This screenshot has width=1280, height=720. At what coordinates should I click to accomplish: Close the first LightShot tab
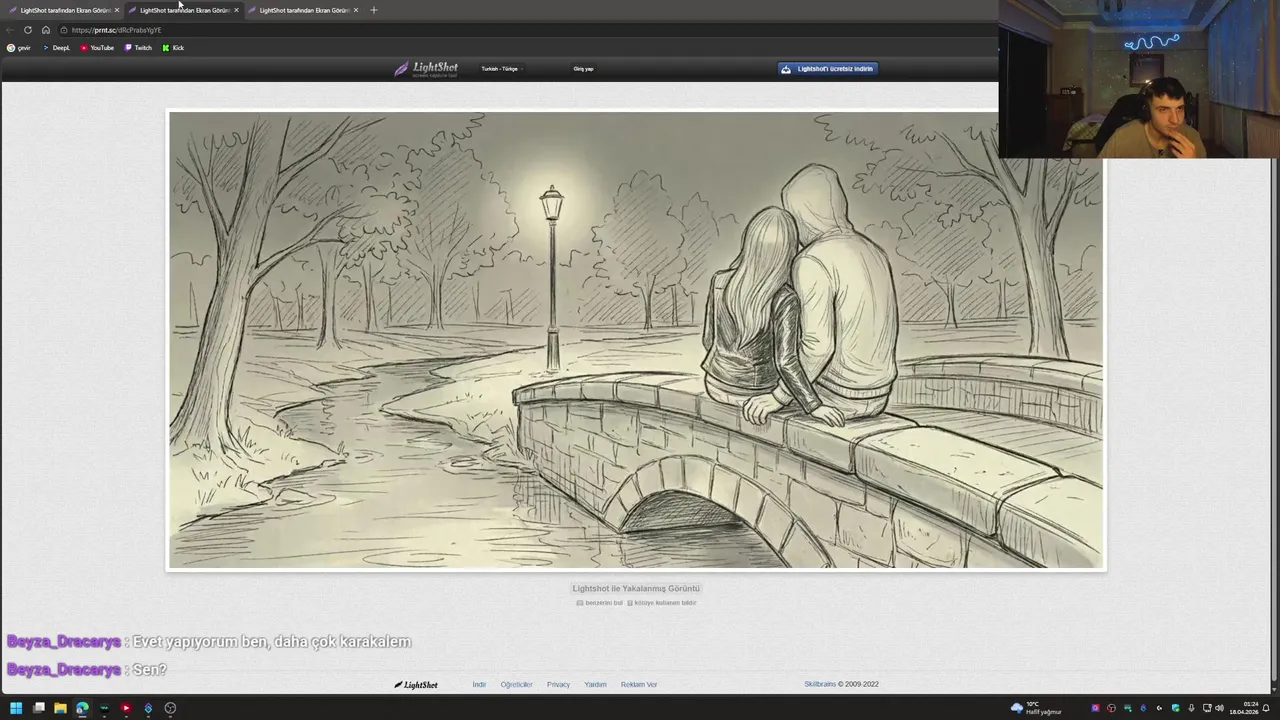click(116, 10)
